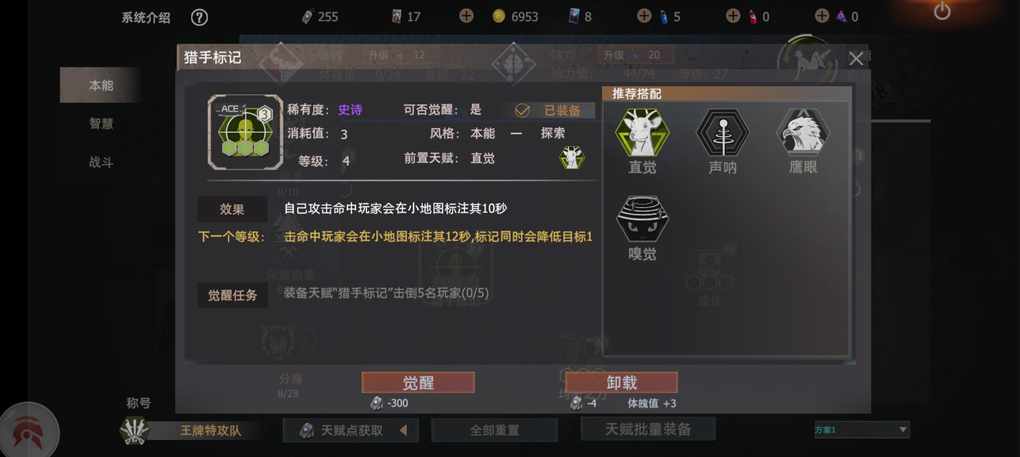Close the 猎手标记 dialog
The height and width of the screenshot is (457, 1020).
[855, 59]
